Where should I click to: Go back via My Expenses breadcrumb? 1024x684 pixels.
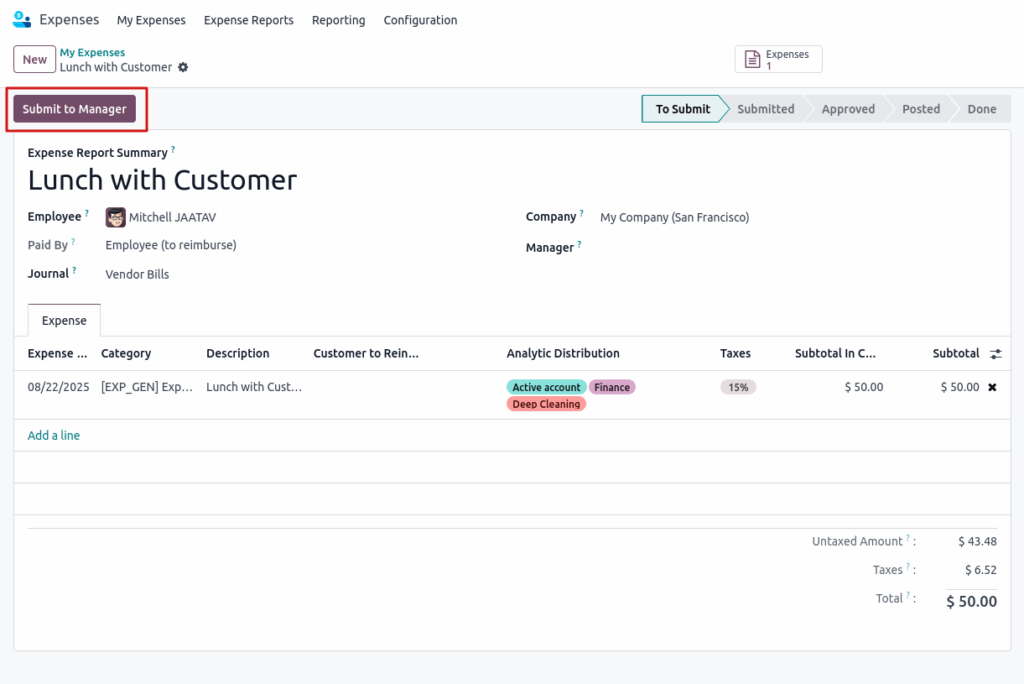[x=92, y=52]
